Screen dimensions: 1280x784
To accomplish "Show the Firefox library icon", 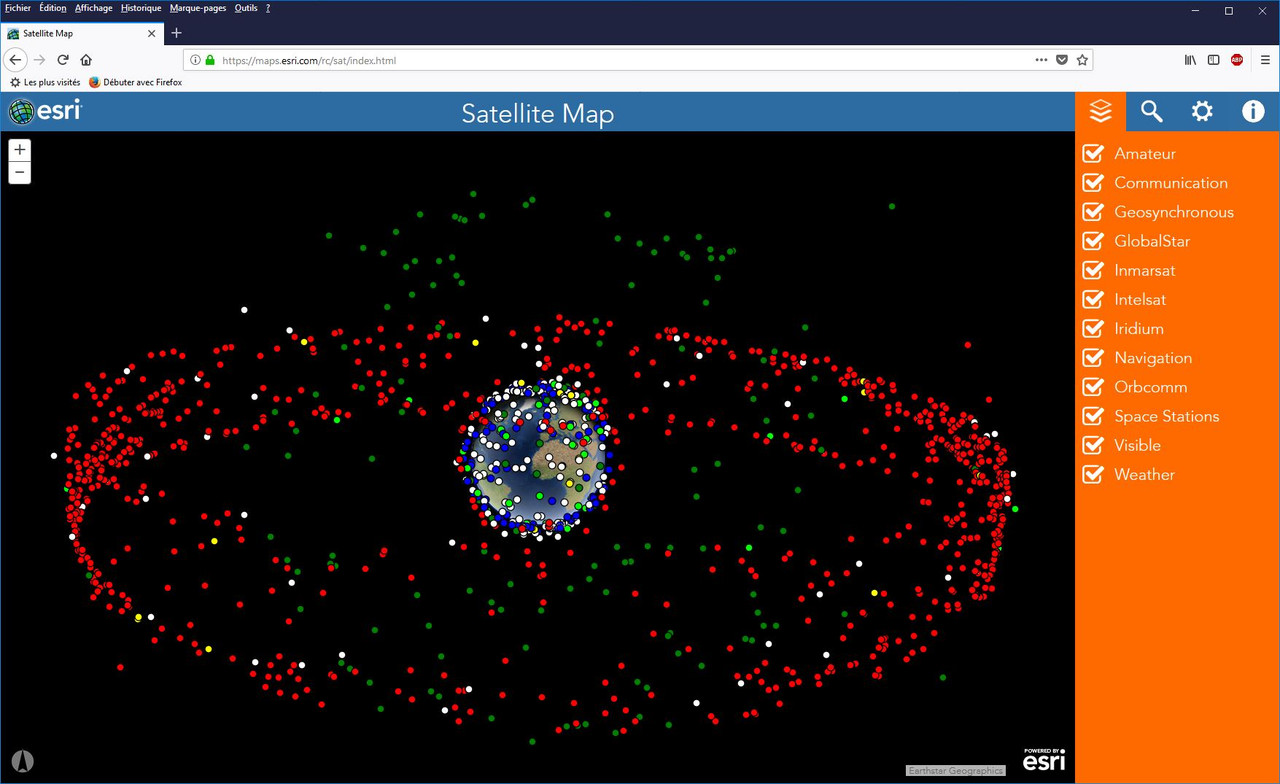I will point(1190,60).
